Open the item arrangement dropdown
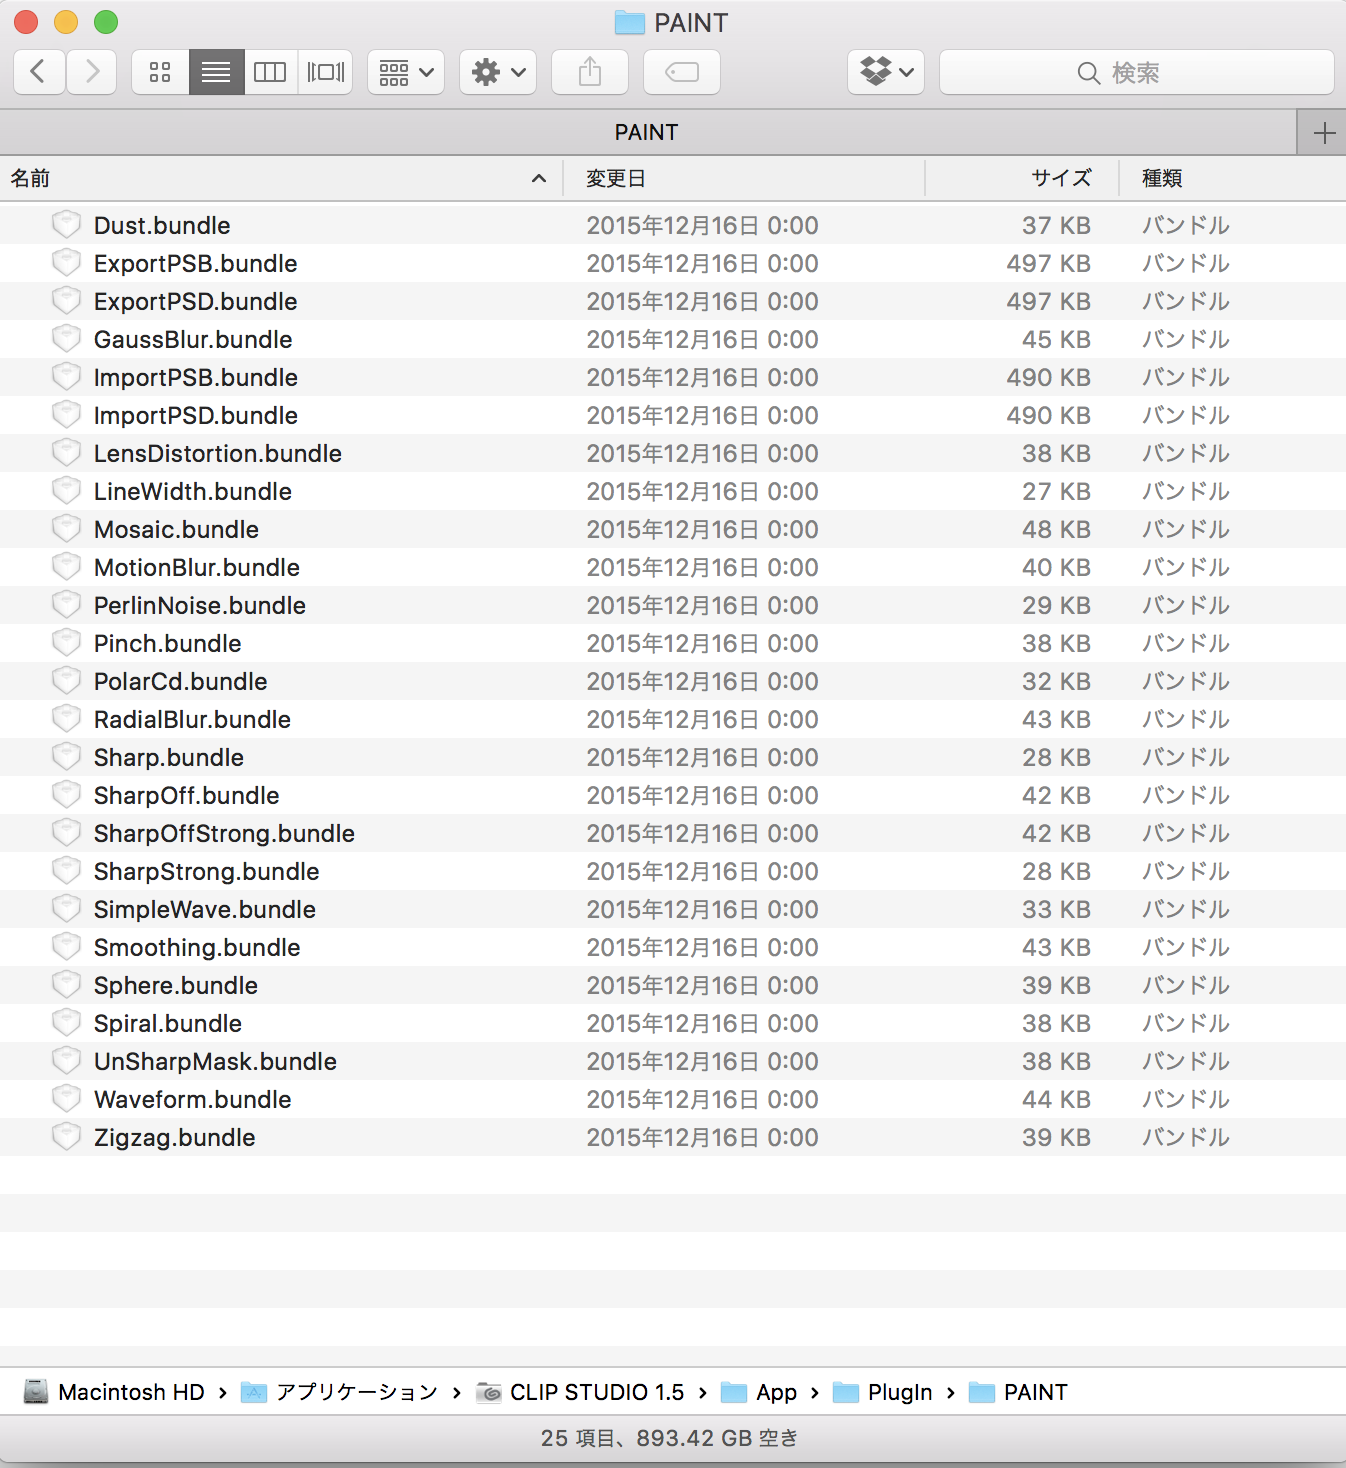This screenshot has width=1346, height=1468. coord(406,72)
